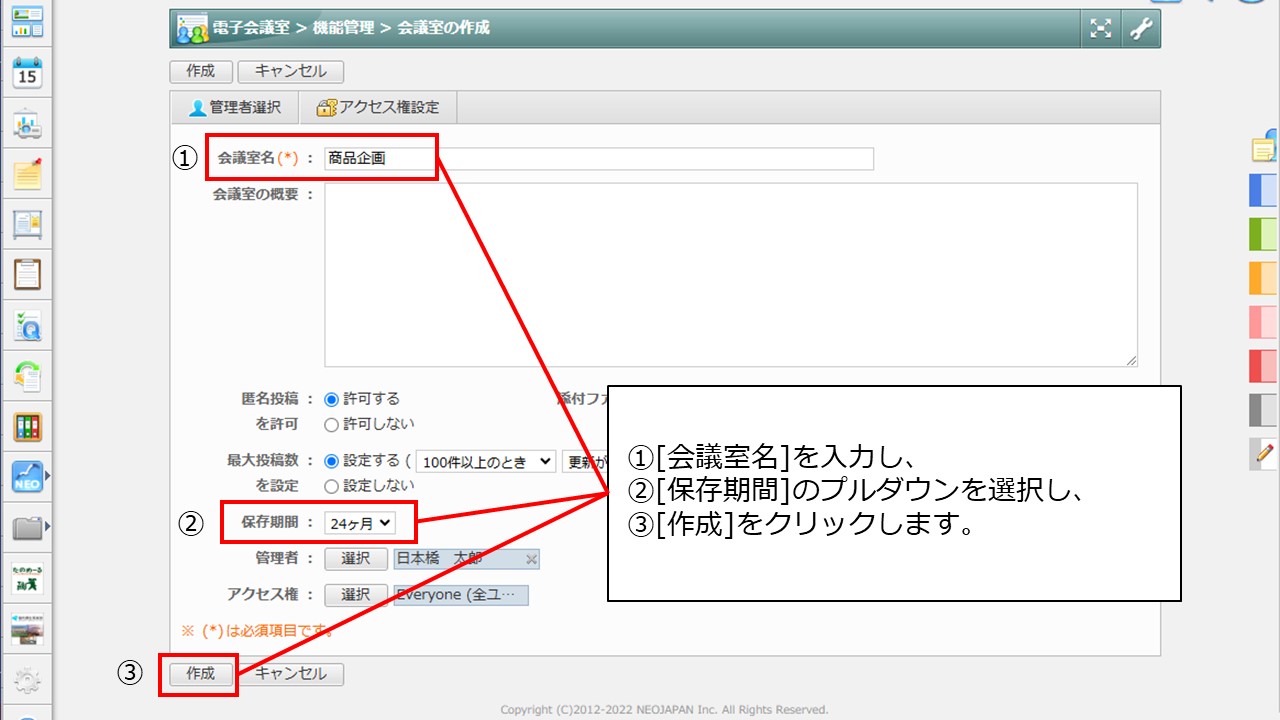Open the landscape photo thumbnail below たのめーる
Image resolution: width=1280 pixels, height=720 pixels.
coord(27,628)
